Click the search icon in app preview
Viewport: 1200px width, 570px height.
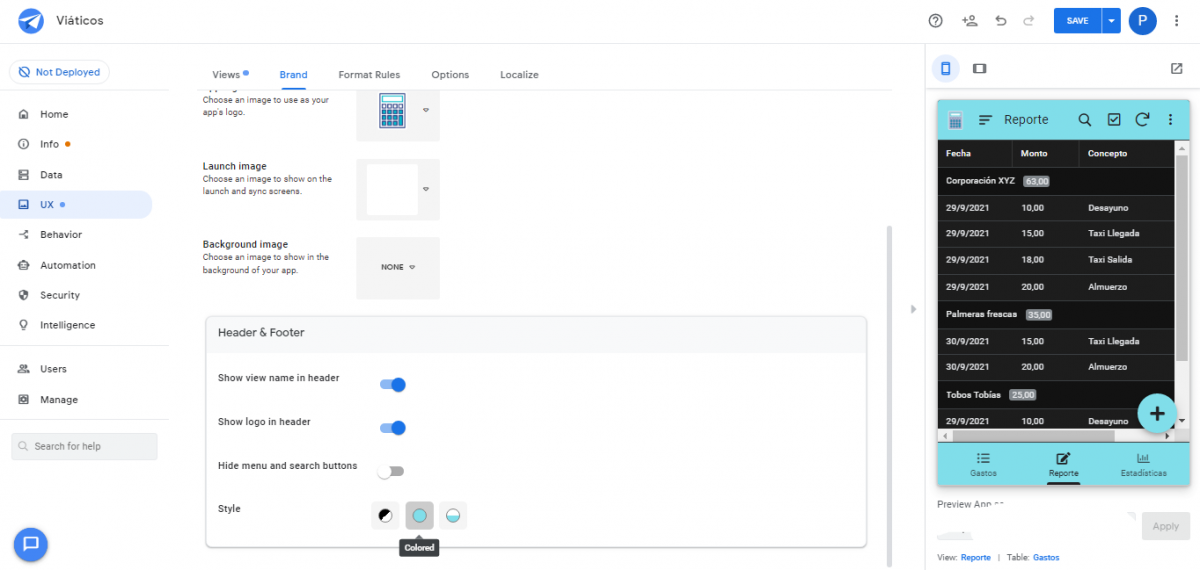coord(1084,120)
